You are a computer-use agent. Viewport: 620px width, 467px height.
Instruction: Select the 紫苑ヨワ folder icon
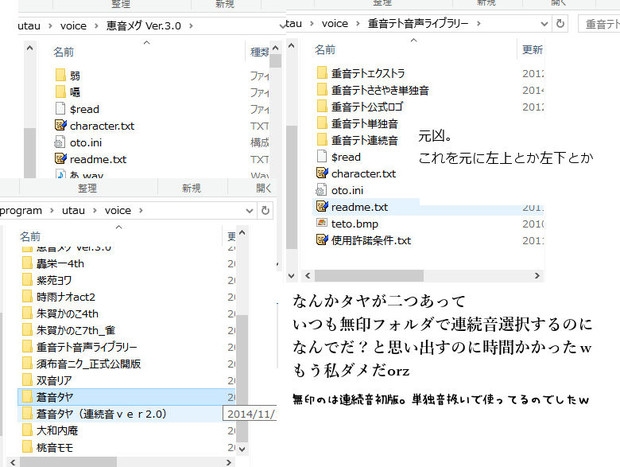click(27, 280)
